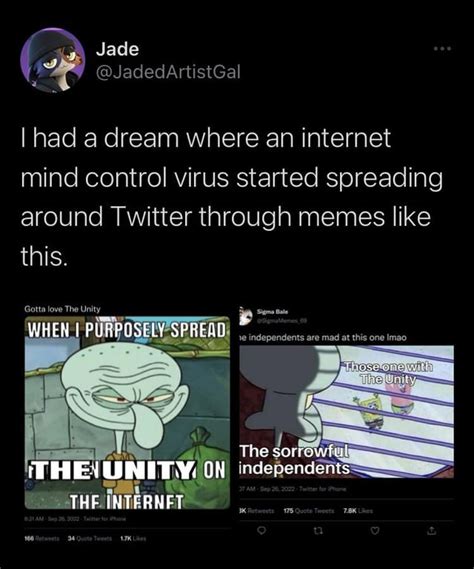Click the 'Gotta love The Unity' caption
The width and height of the screenshot is (474, 569).
tap(62, 309)
